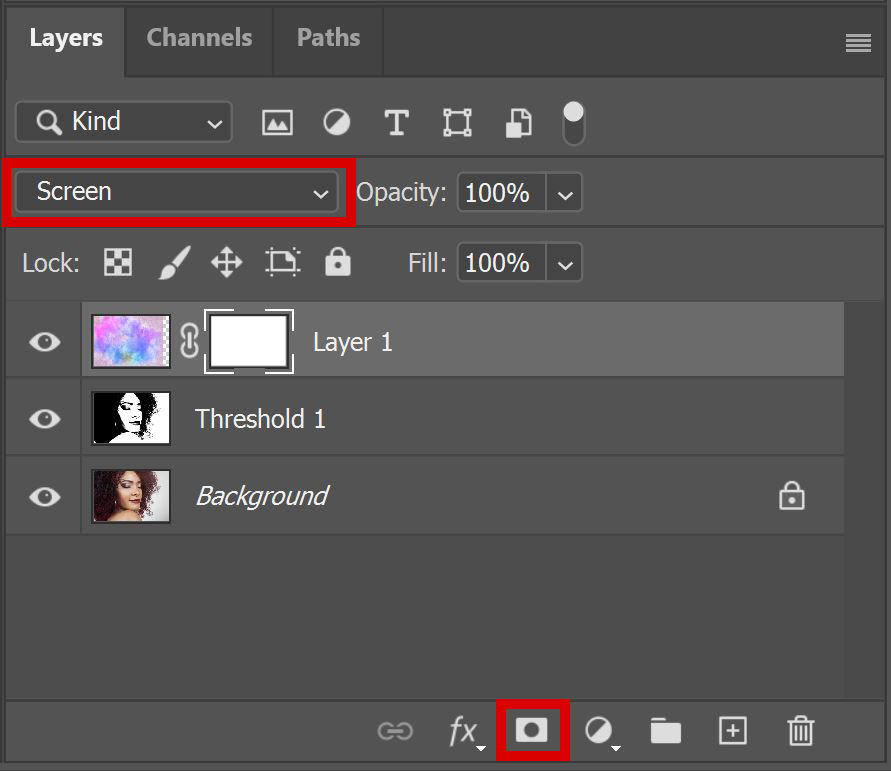Create a new layer plus icon

tap(733, 730)
